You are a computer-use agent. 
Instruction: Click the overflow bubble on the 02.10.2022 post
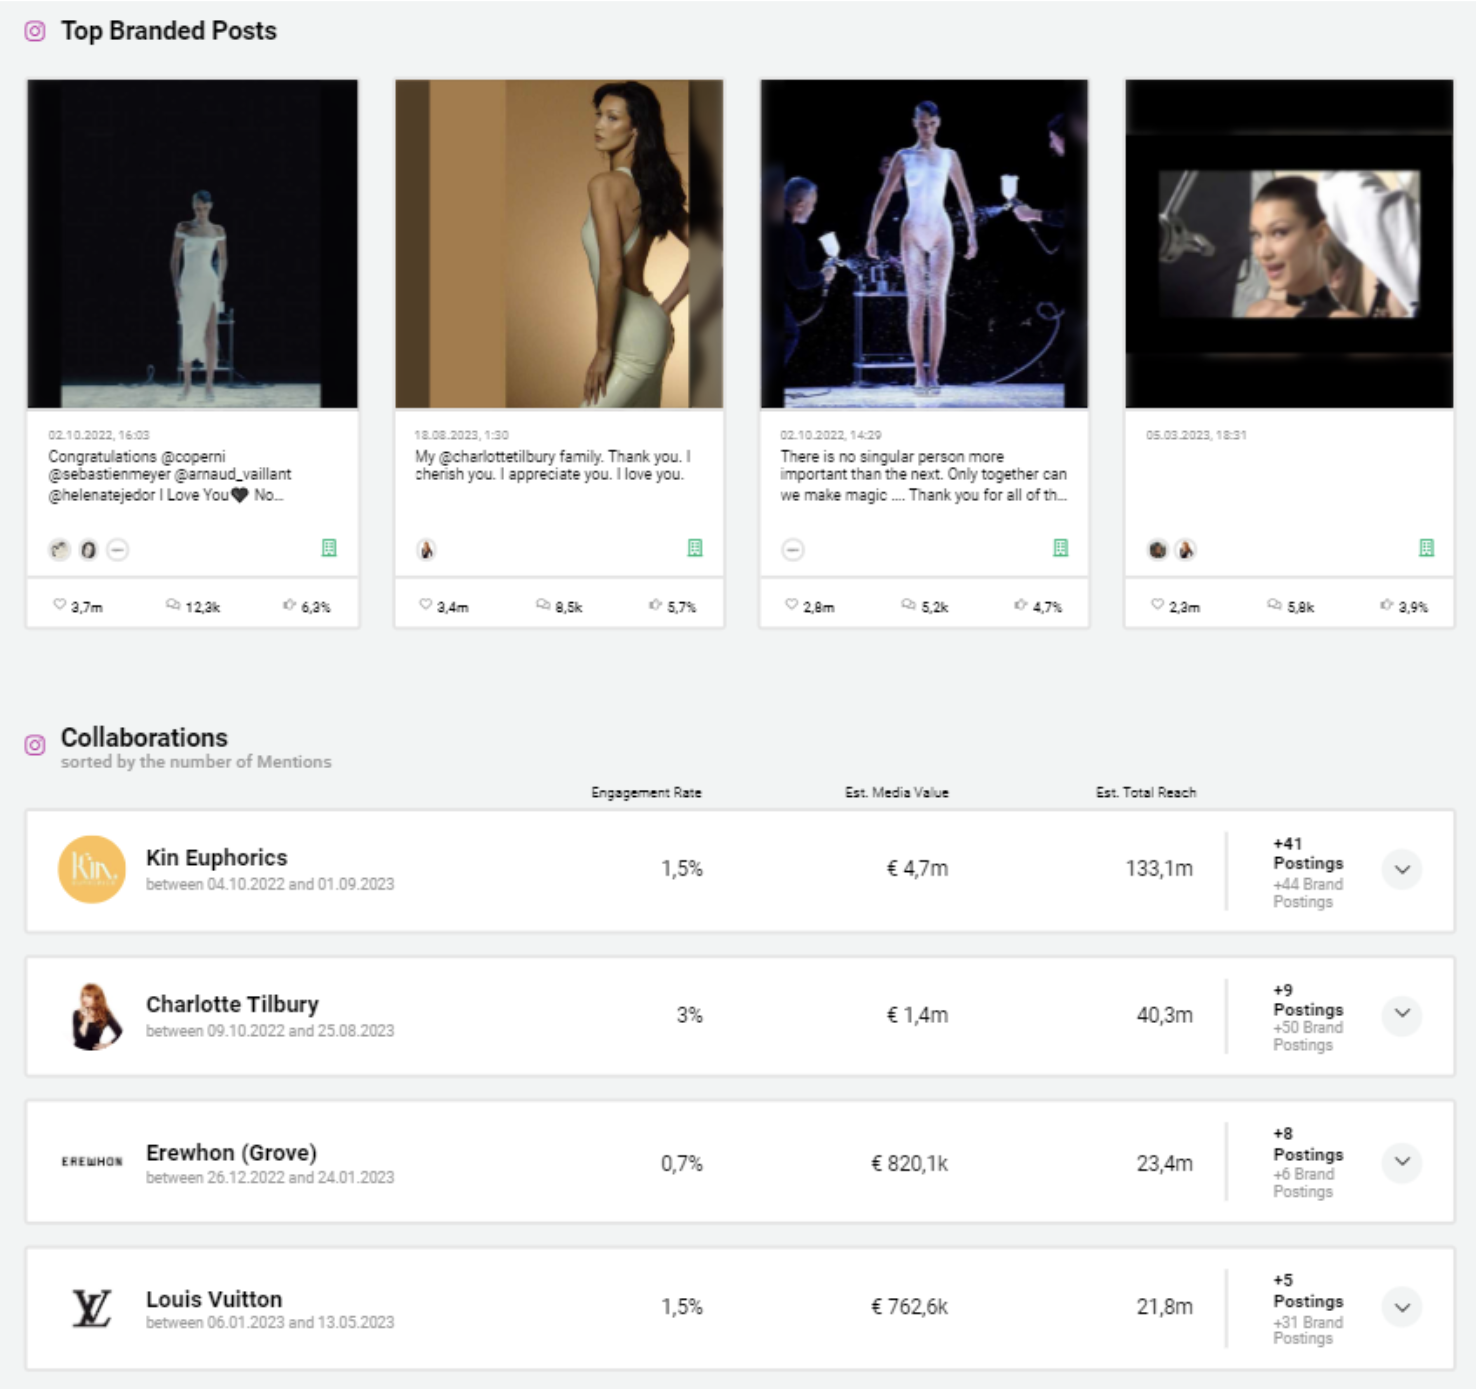[793, 549]
